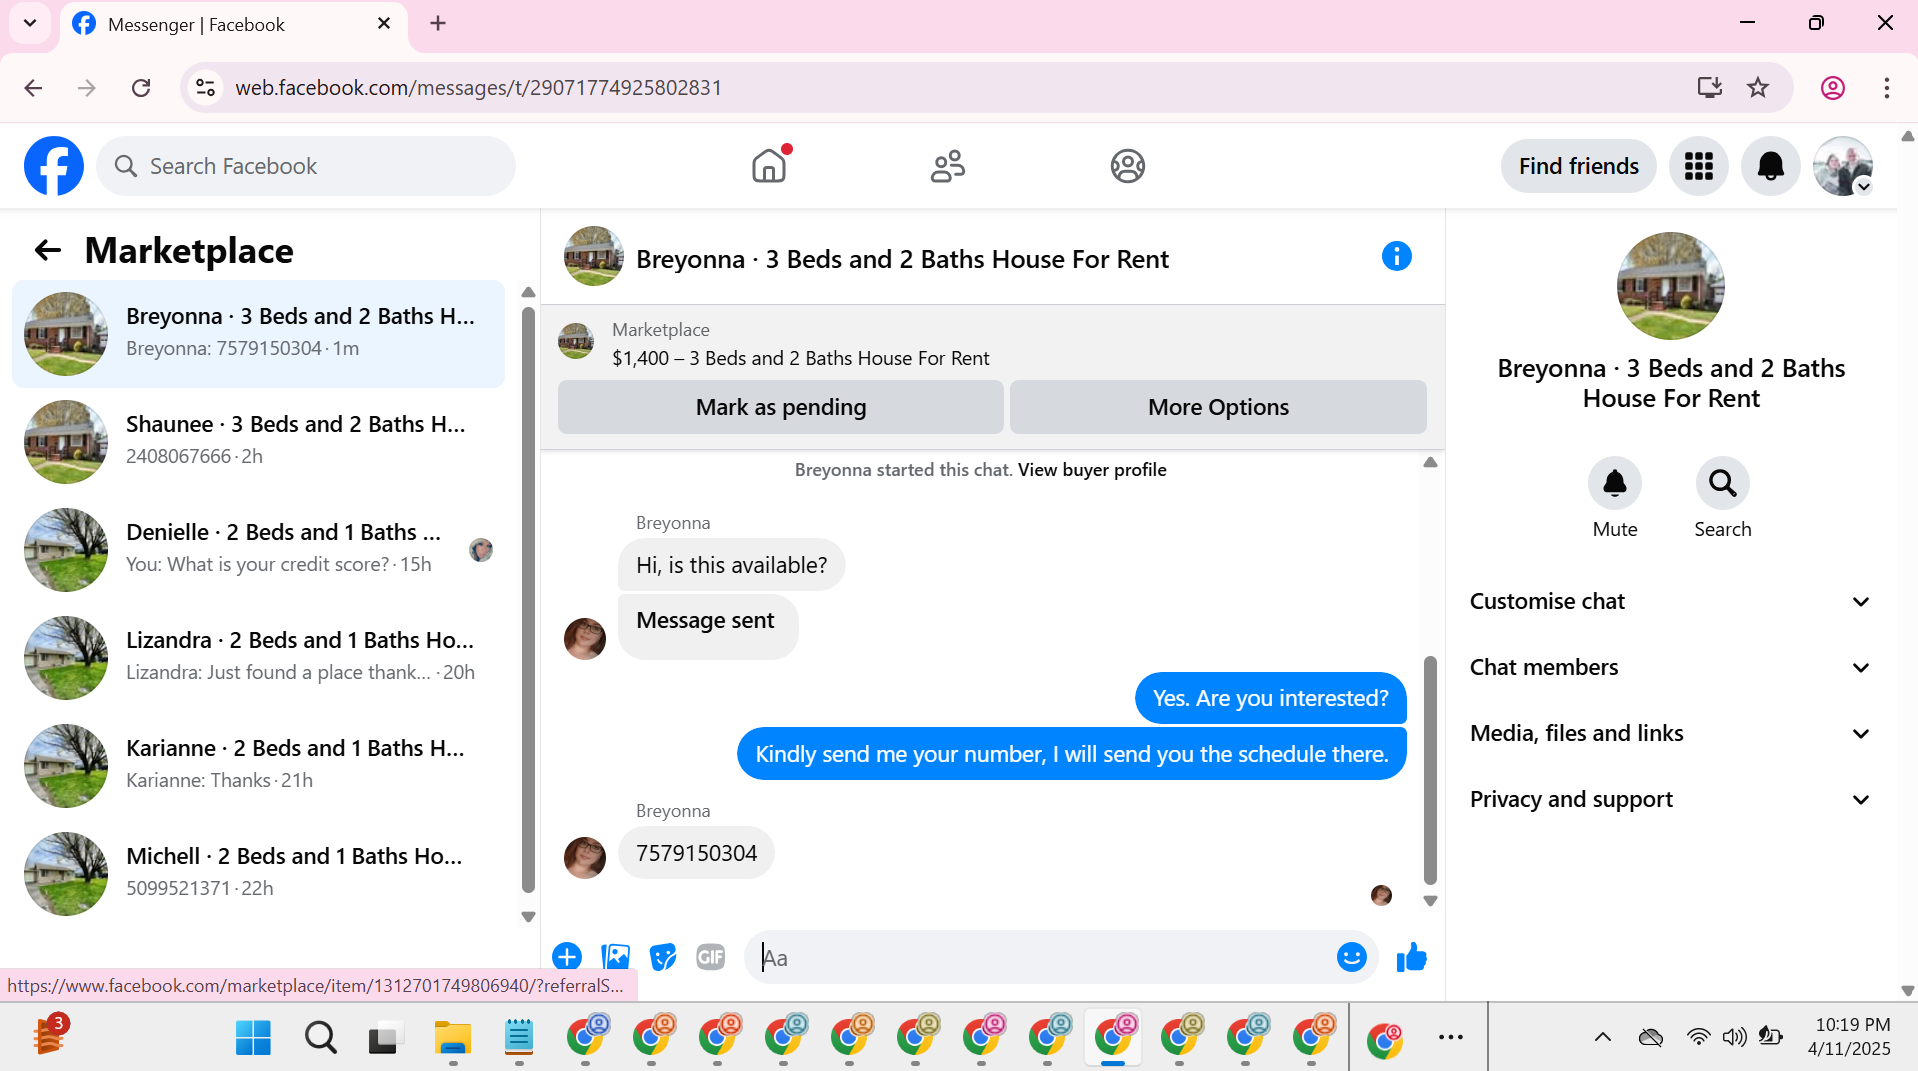This screenshot has height=1071, width=1918.
Task: Search within the conversation
Action: 1722,484
